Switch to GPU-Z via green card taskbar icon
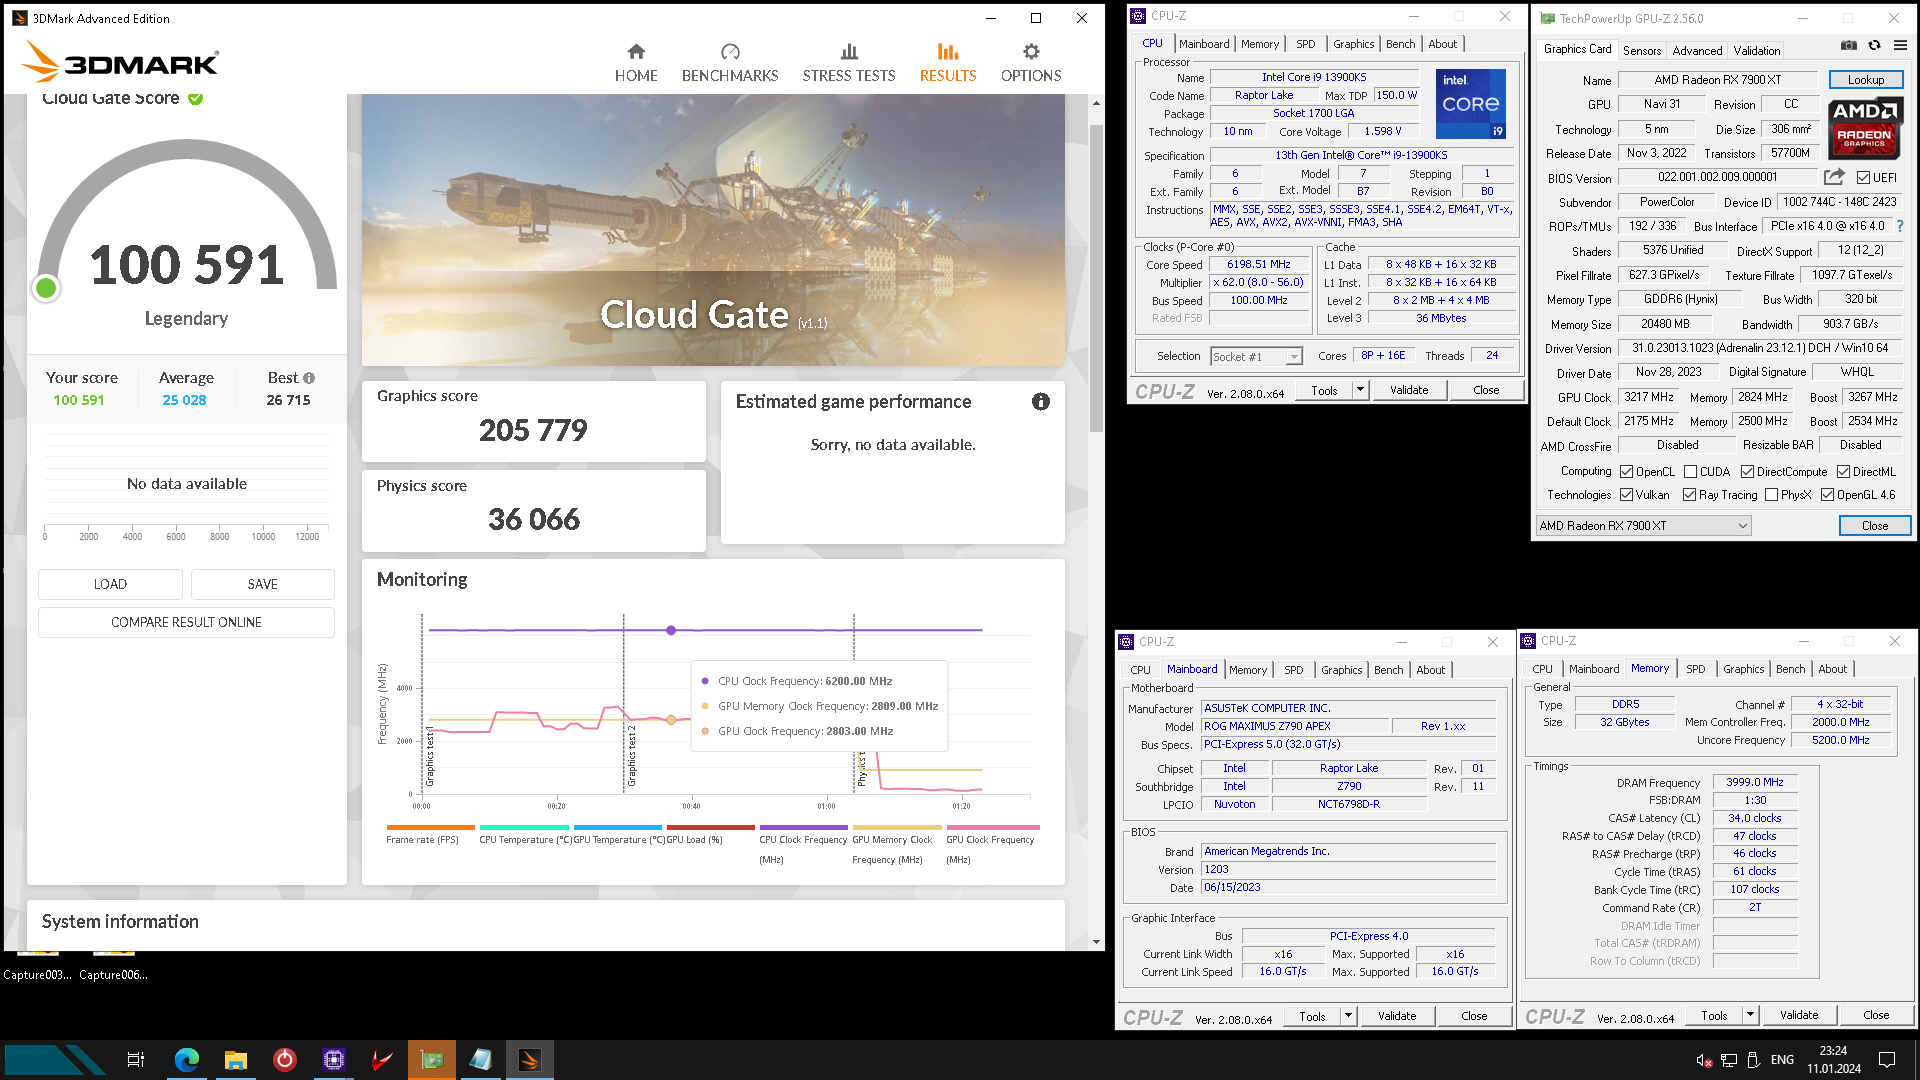The width and height of the screenshot is (1920, 1080). pyautogui.click(x=432, y=1059)
